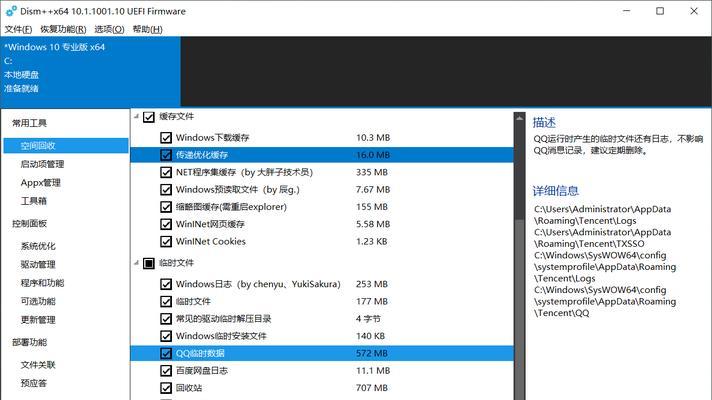Click the 控制面板 section label

[x=30, y=223]
